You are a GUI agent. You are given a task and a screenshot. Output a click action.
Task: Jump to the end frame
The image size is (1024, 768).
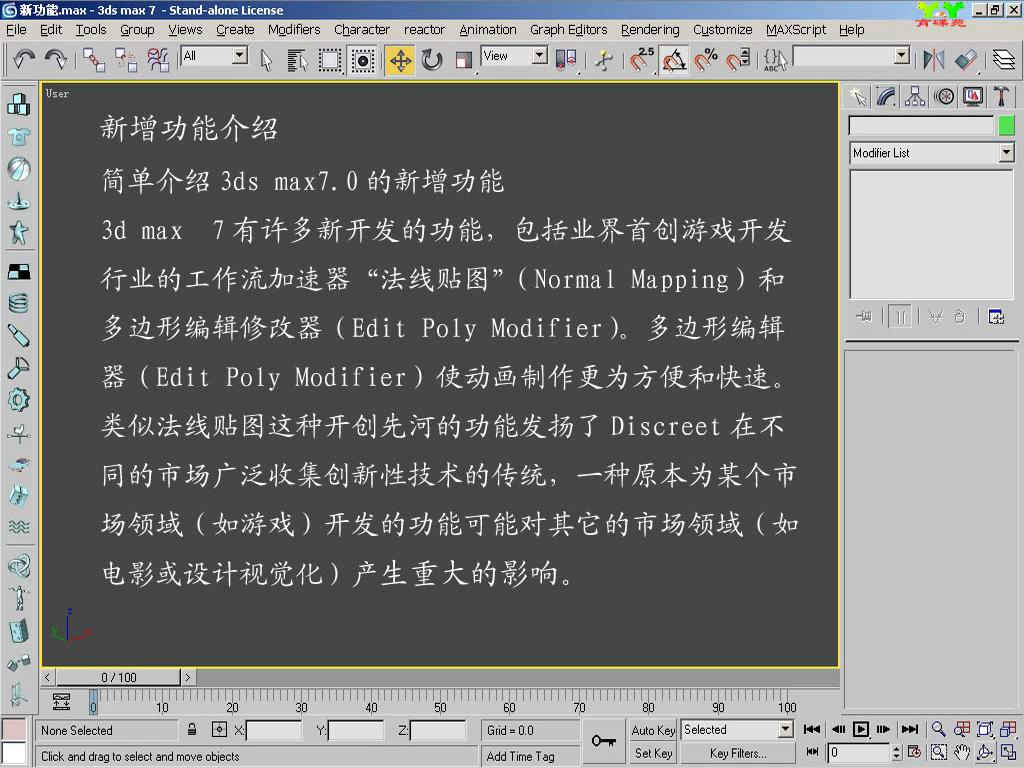910,729
